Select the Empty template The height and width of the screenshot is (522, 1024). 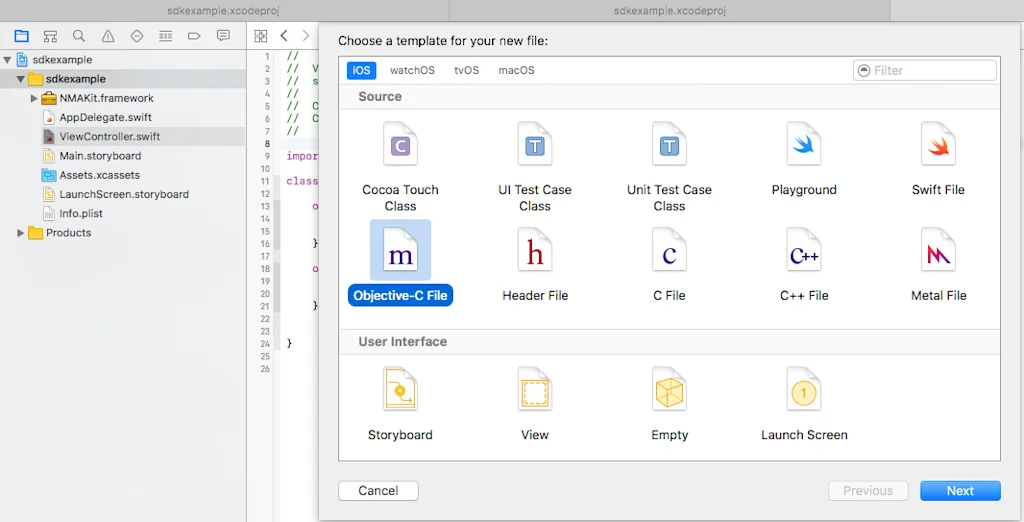click(669, 404)
